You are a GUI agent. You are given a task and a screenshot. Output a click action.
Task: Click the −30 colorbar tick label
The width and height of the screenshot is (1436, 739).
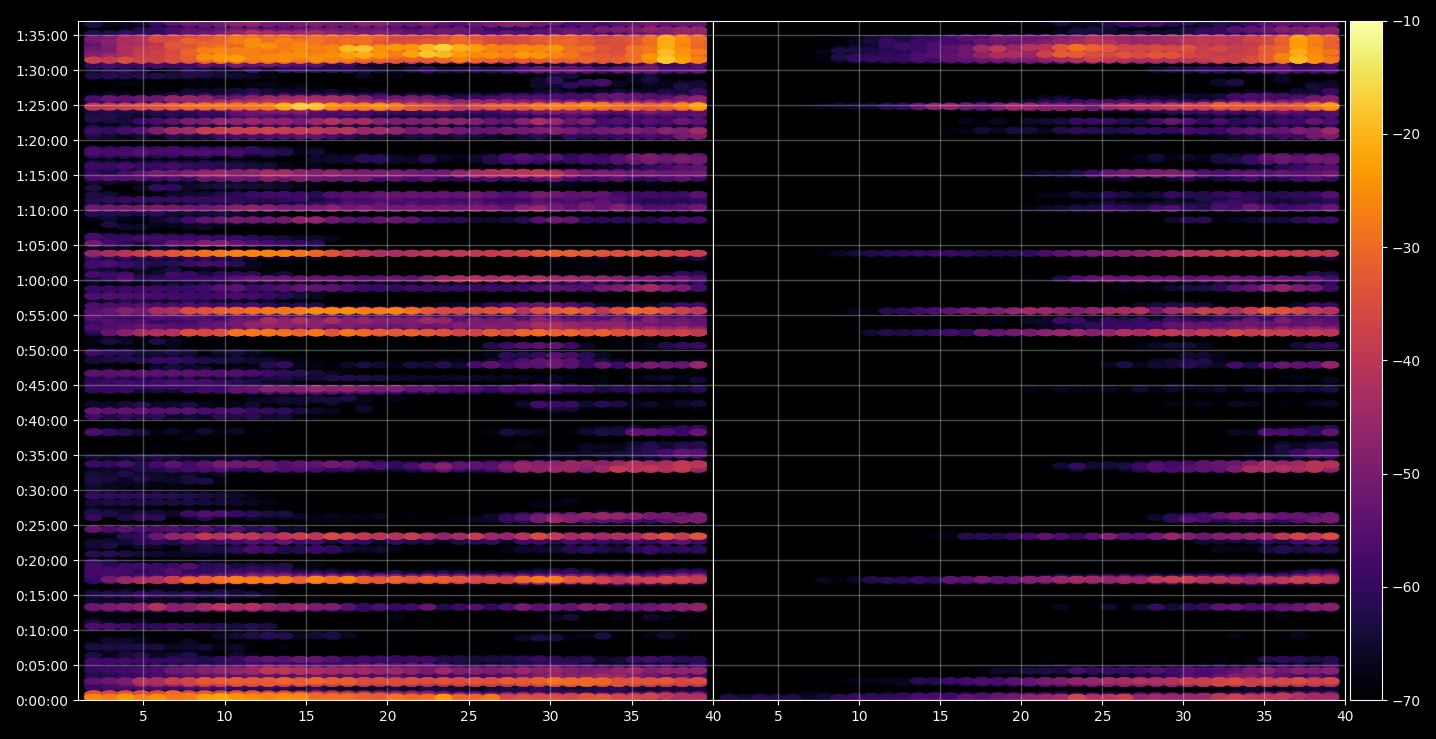(1406, 248)
